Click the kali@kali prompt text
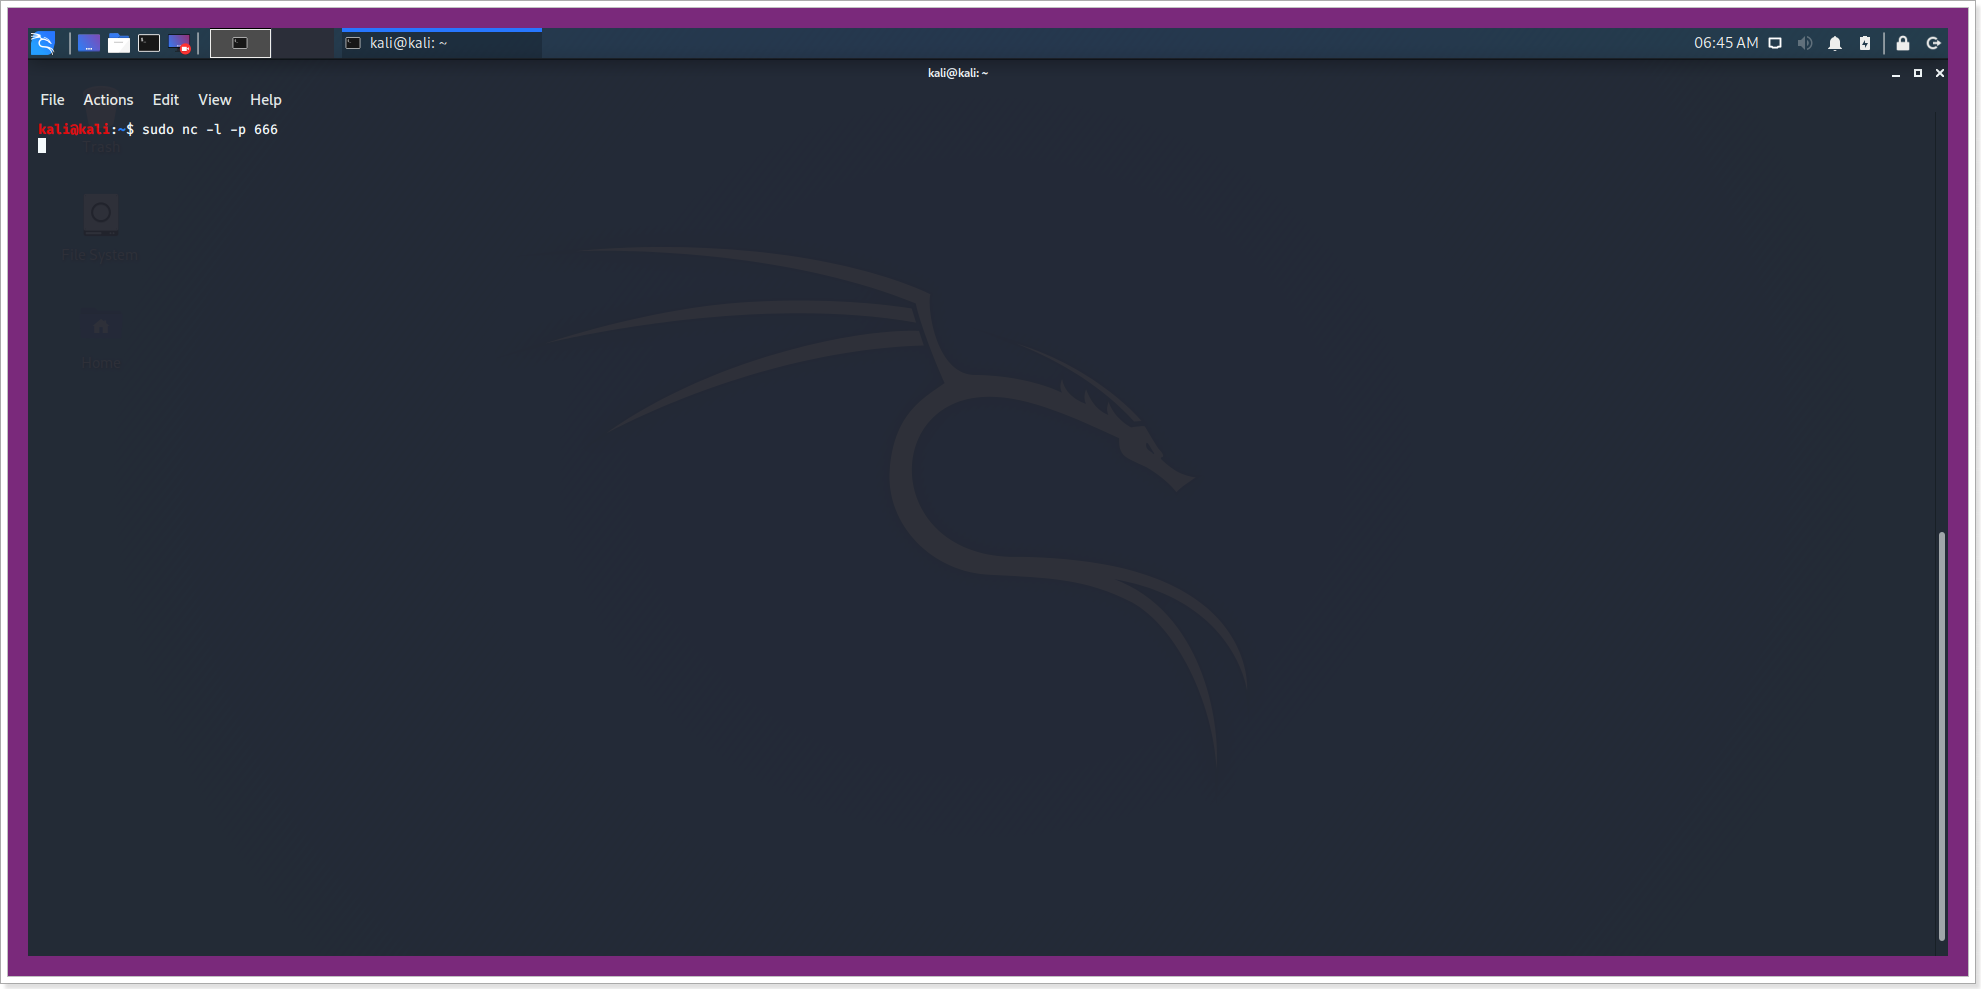This screenshot has width=1981, height=989. coord(74,130)
